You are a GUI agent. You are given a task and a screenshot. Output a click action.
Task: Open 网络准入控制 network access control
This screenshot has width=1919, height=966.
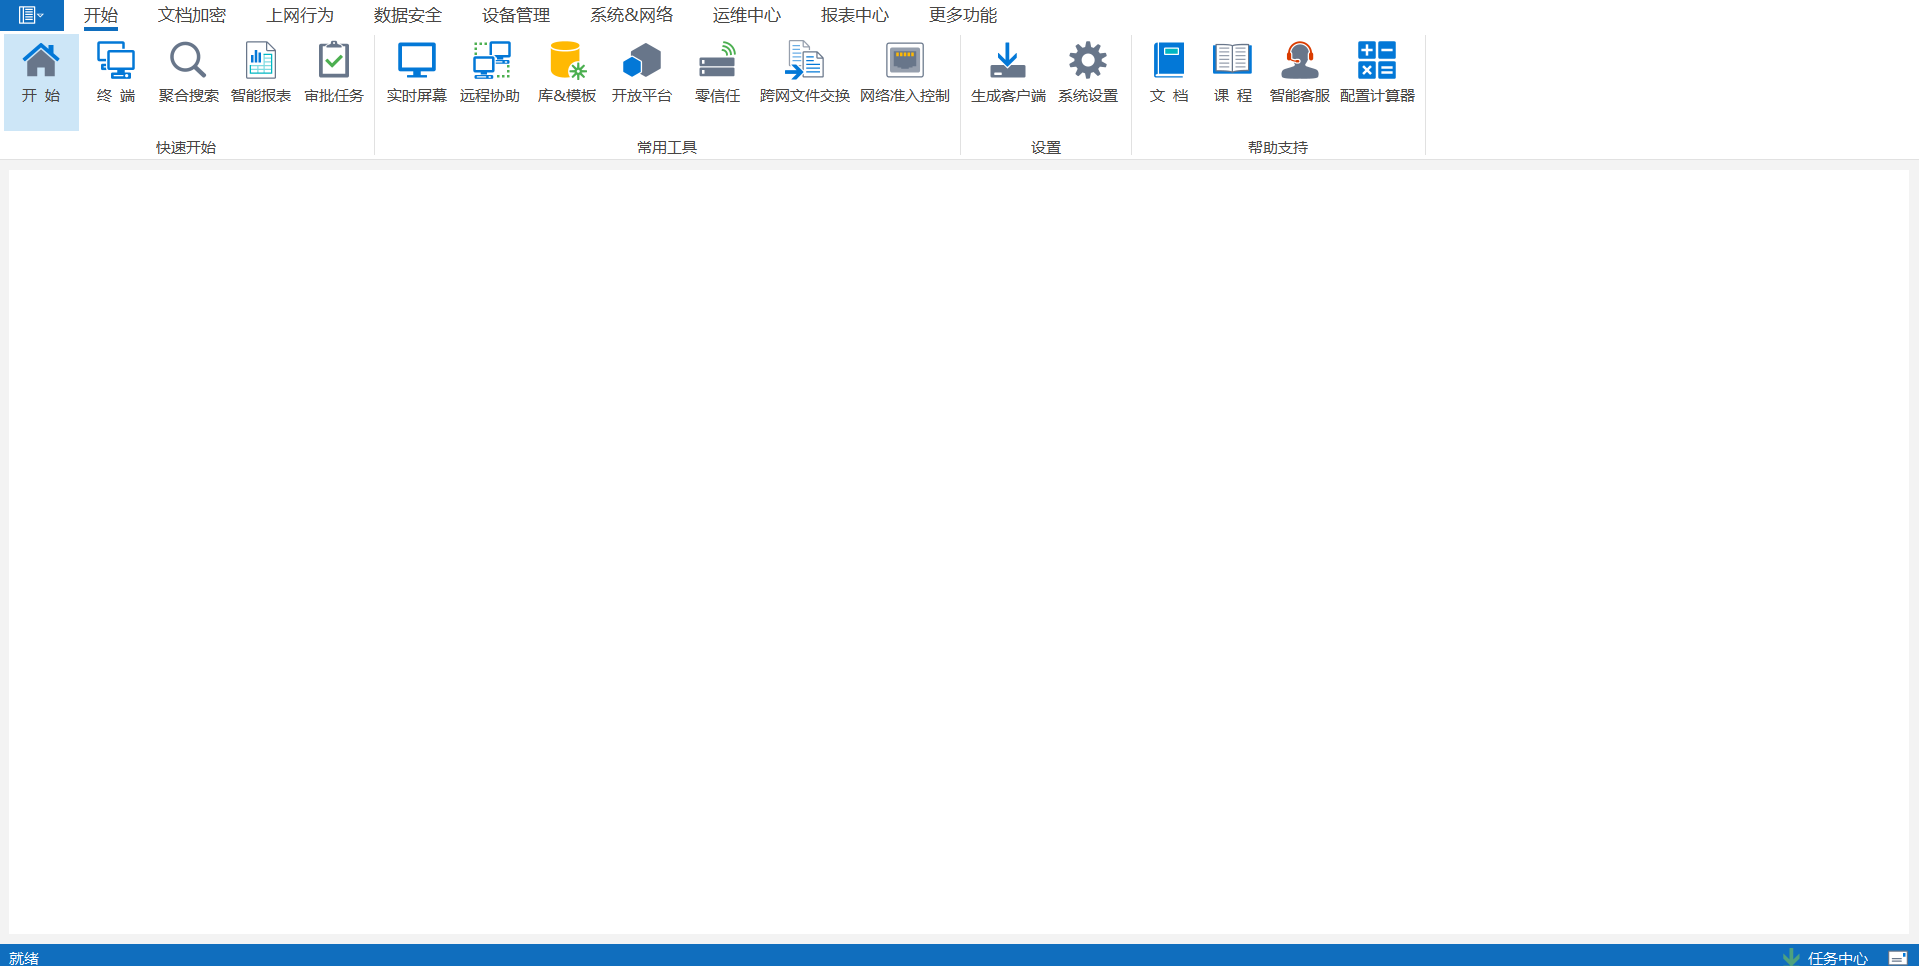point(904,62)
